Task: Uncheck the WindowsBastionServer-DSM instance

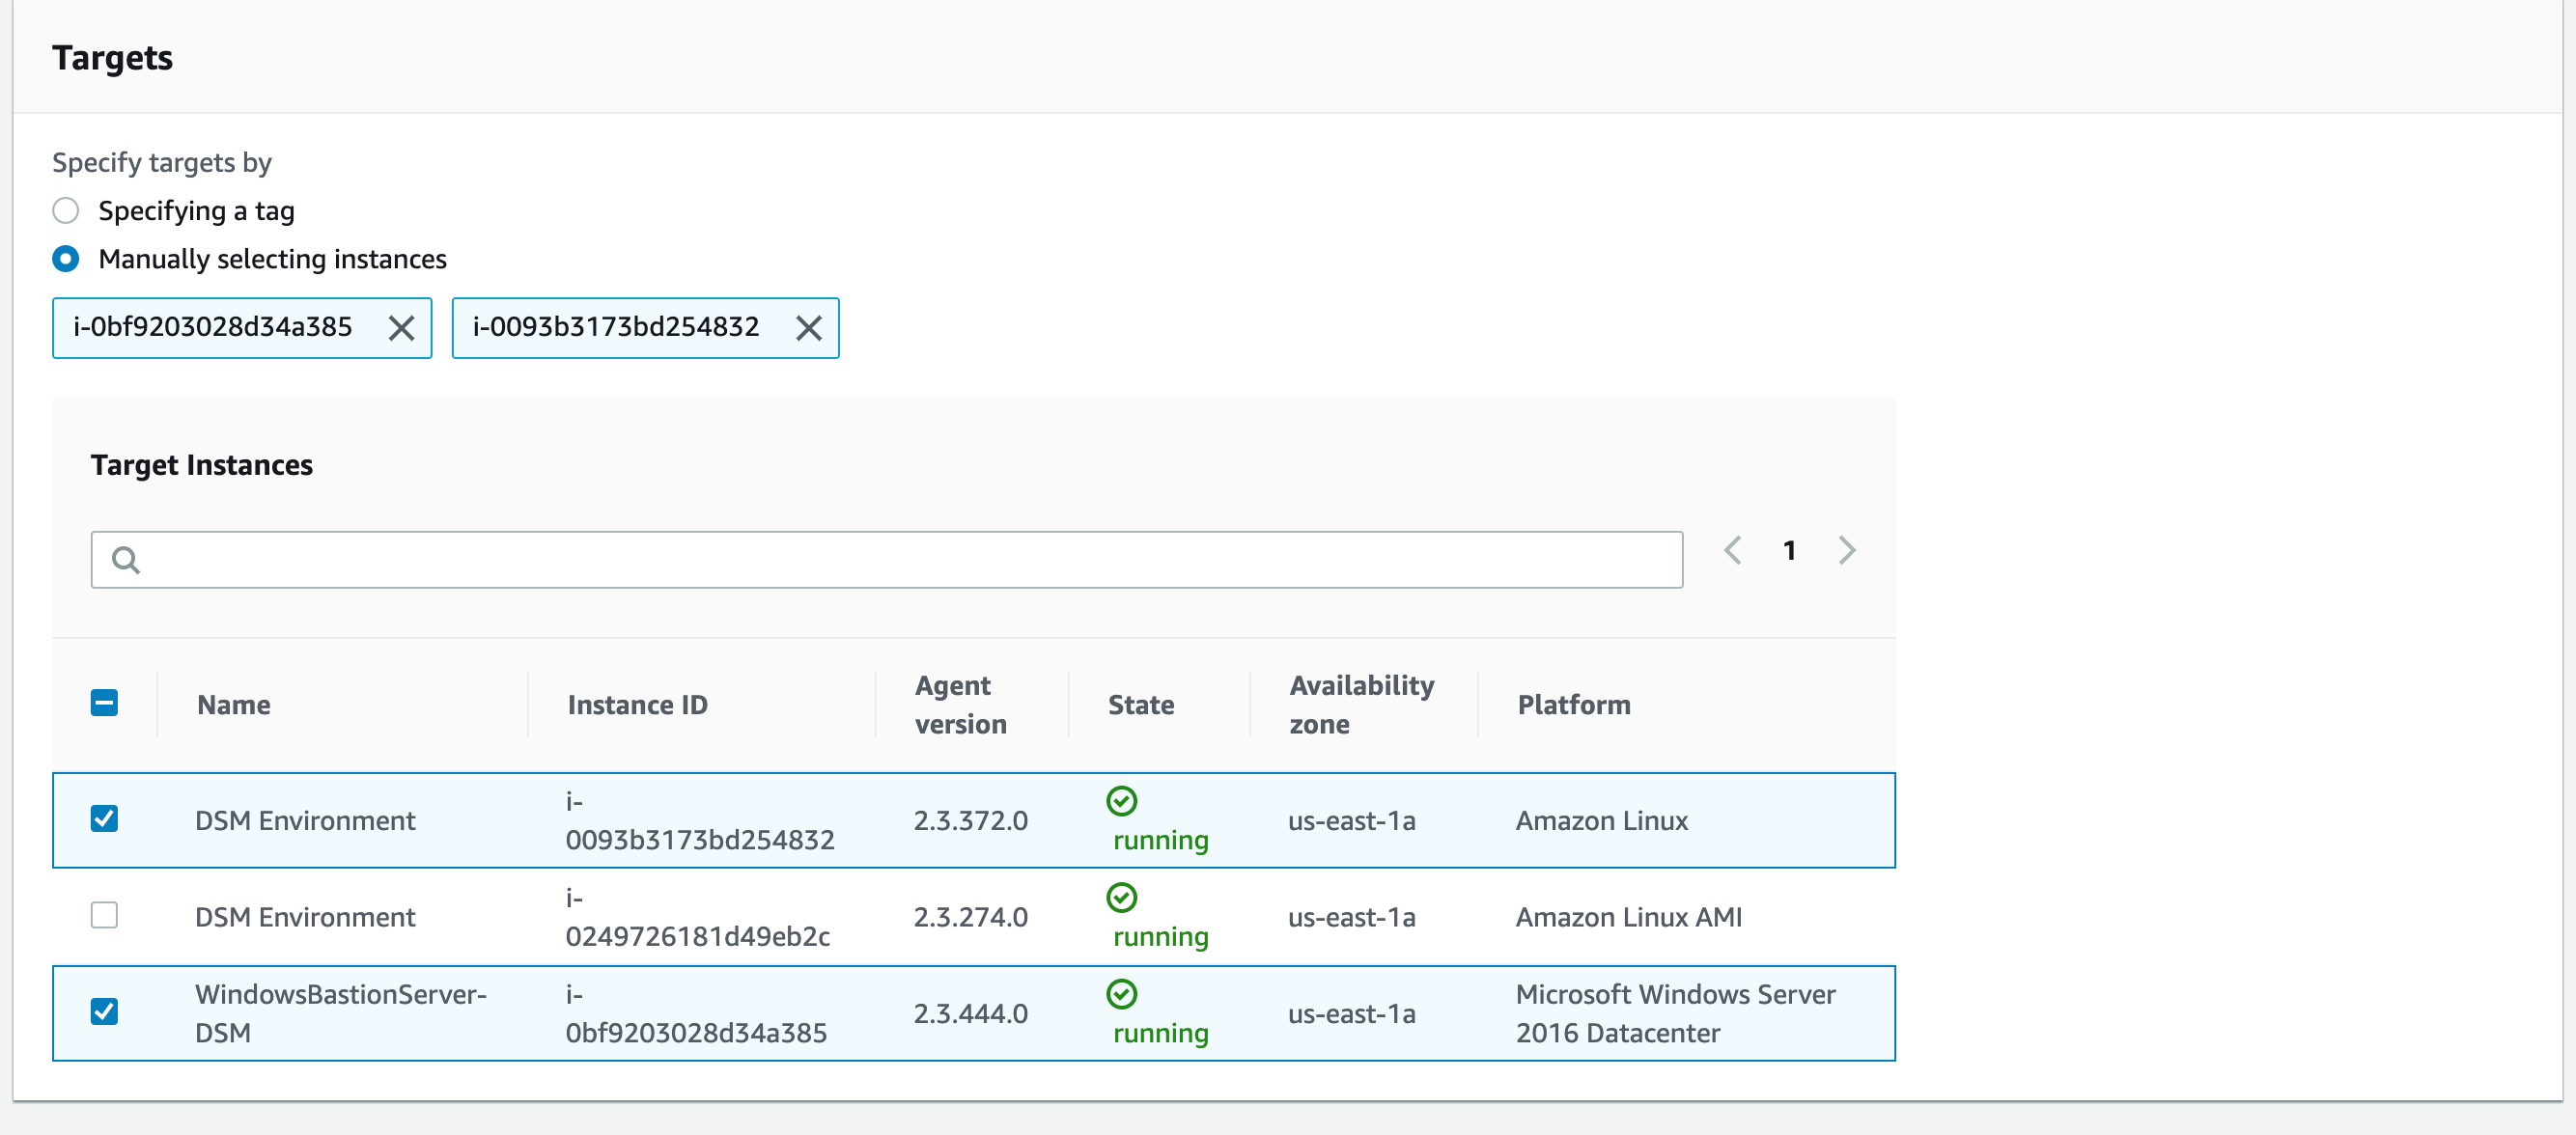Action: 104,1012
